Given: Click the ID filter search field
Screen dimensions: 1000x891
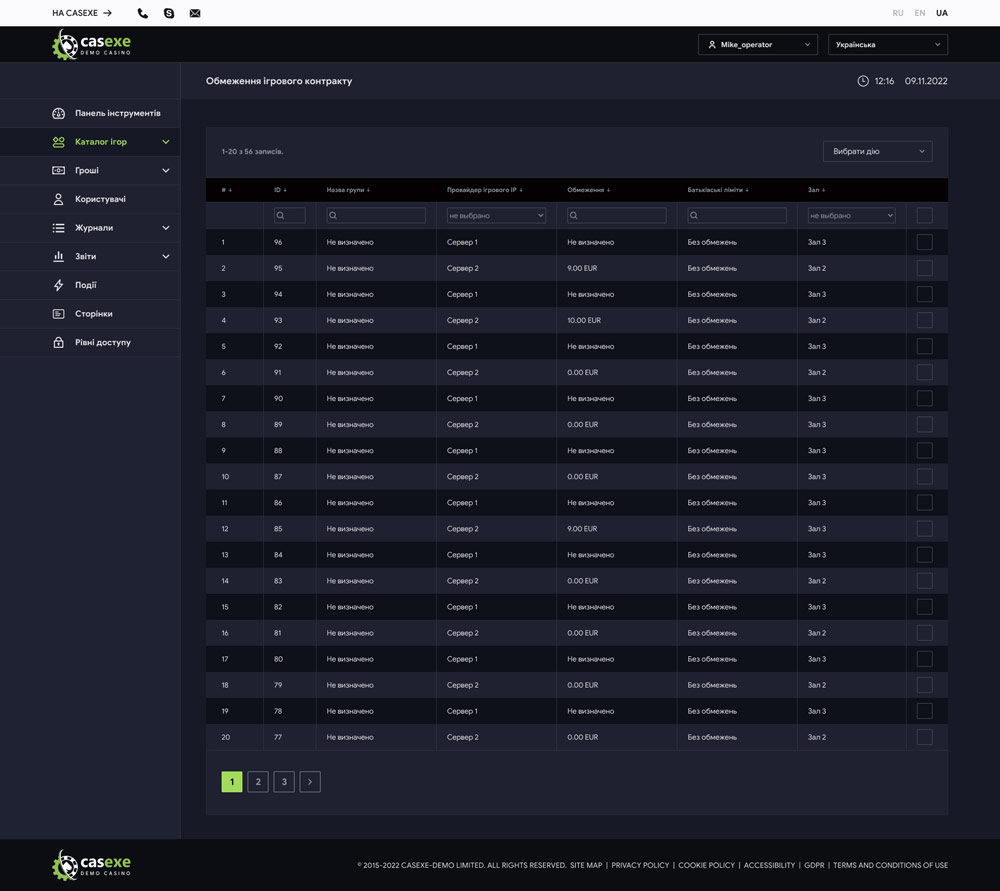Looking at the screenshot, I should (290, 216).
